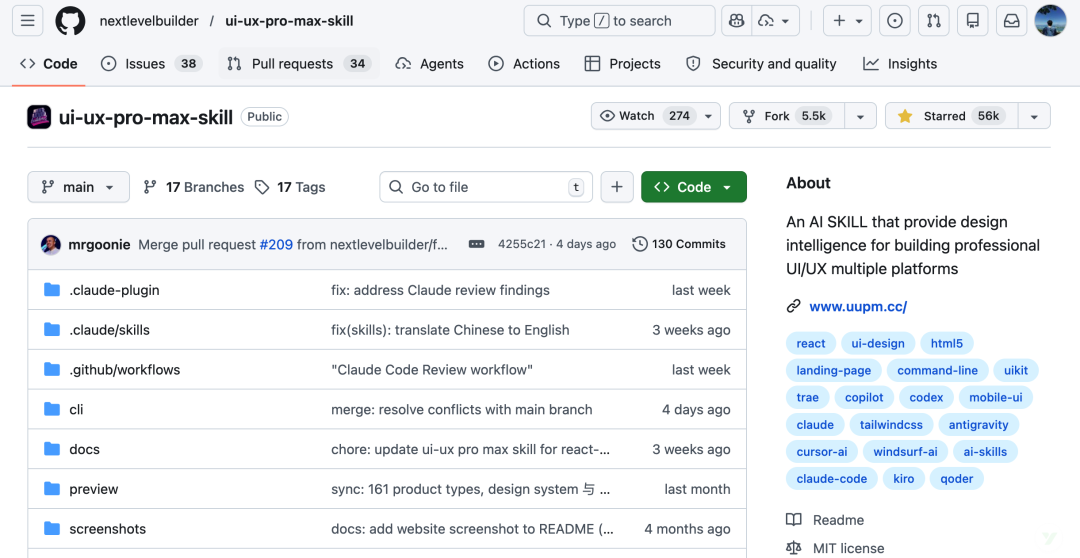Select the cursor-ai topic tag
Screen dimensions: 1080x558
coord(822,452)
